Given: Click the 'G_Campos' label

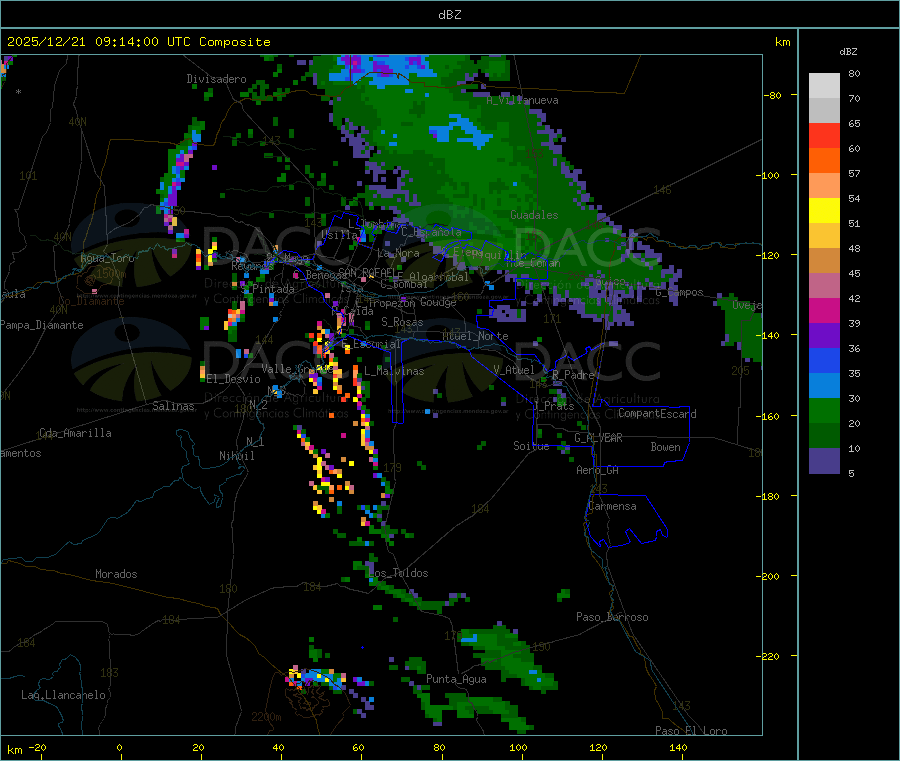Looking at the screenshot, I should (680, 293).
